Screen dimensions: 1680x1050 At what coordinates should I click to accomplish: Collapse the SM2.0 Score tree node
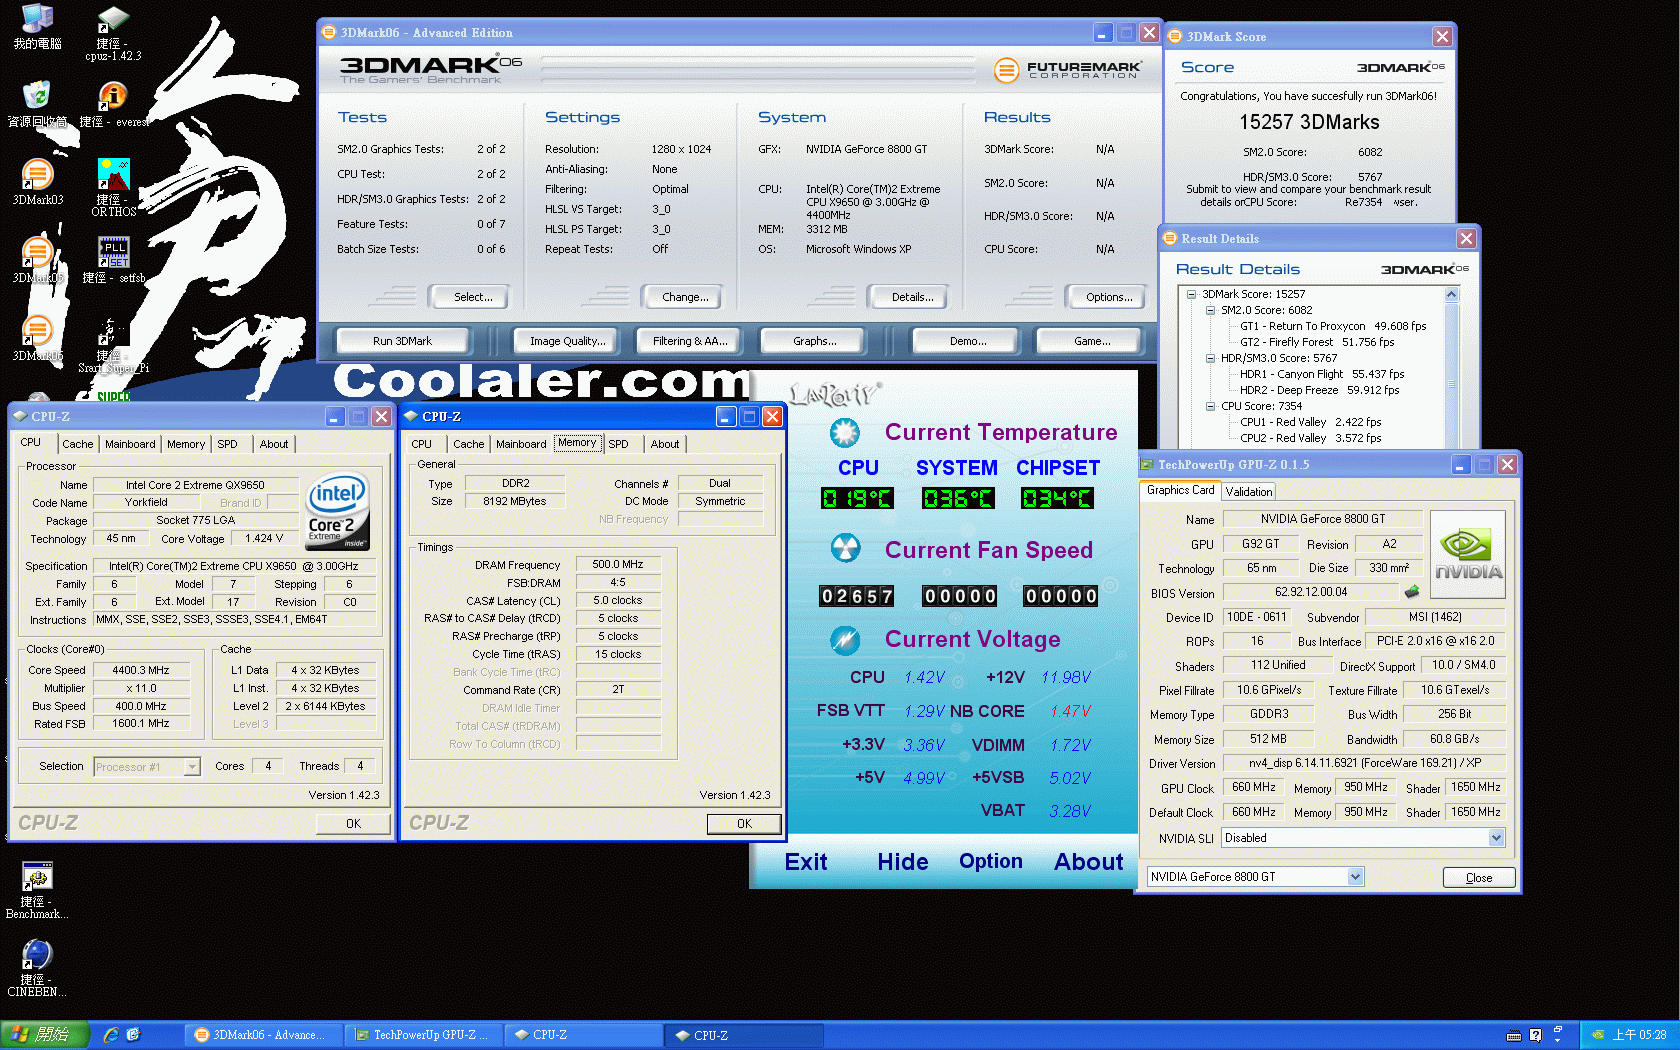[x=1210, y=310]
